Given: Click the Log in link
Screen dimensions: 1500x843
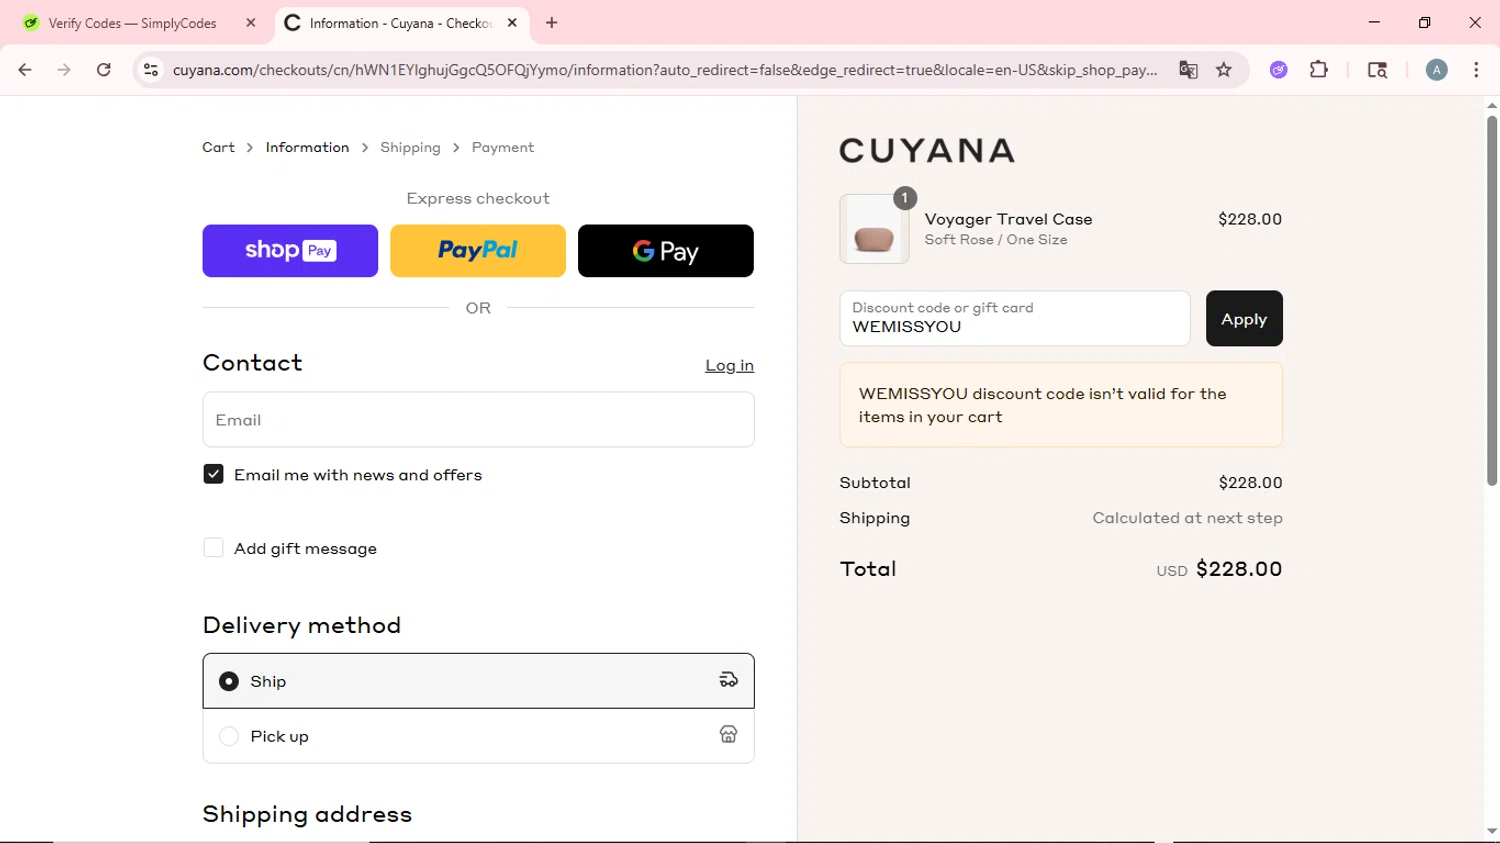Looking at the screenshot, I should click(729, 366).
